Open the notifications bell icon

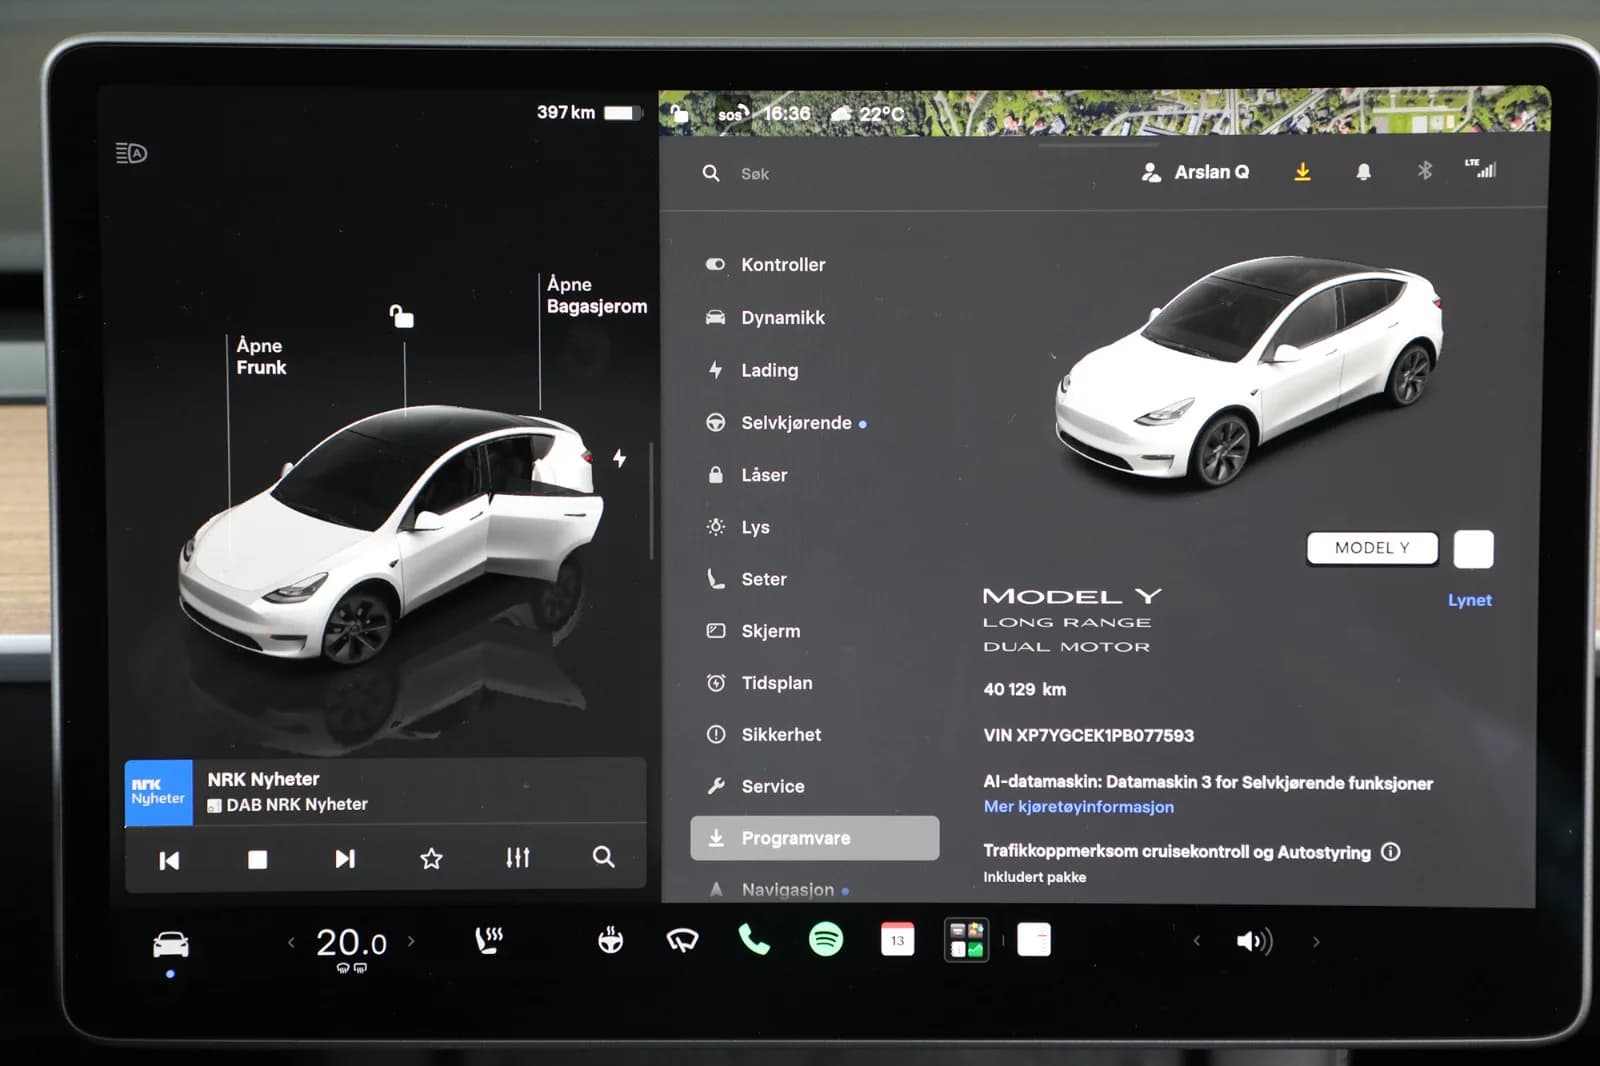[x=1363, y=172]
